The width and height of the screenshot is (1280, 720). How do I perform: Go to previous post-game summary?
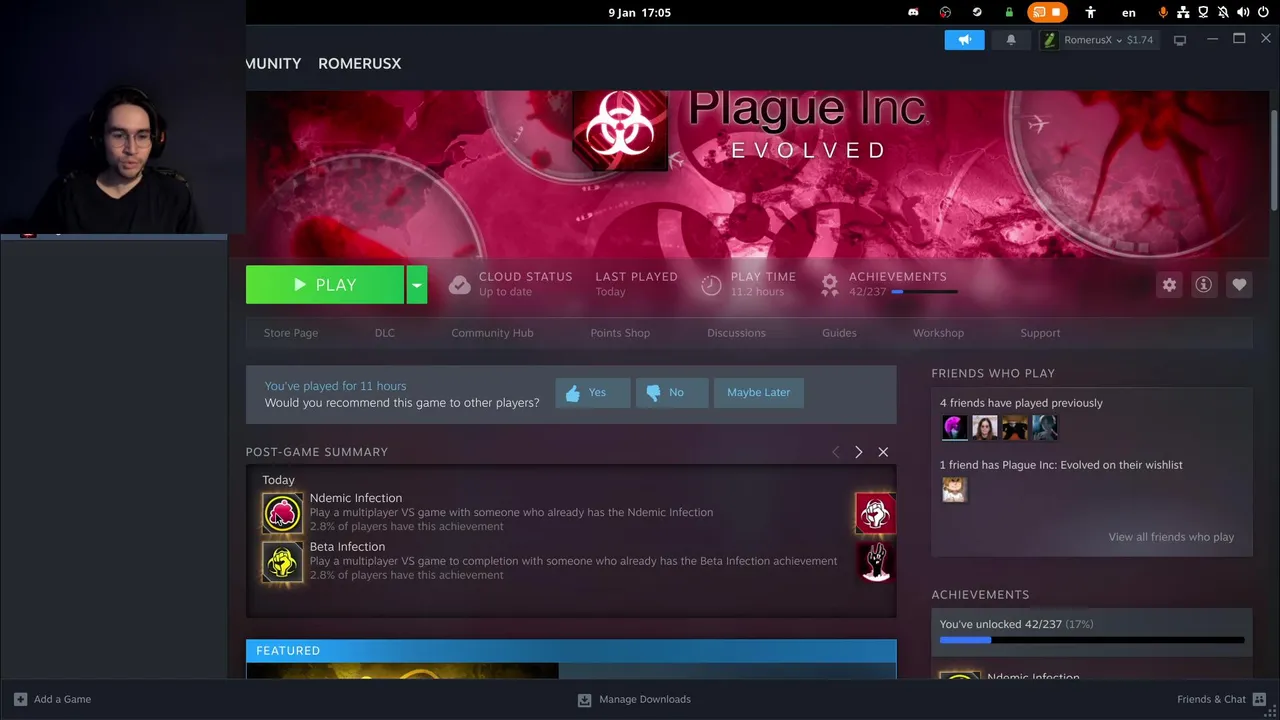coord(836,452)
